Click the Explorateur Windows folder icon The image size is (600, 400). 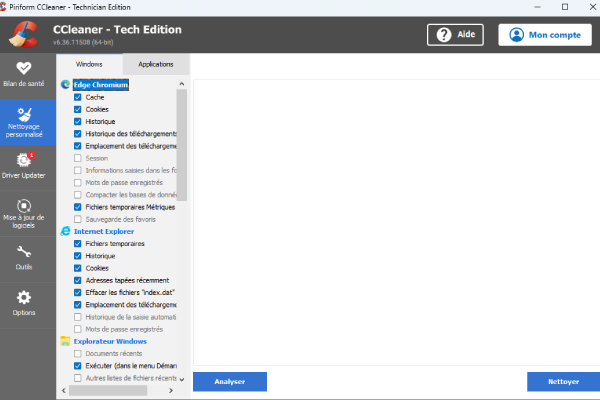click(65, 341)
